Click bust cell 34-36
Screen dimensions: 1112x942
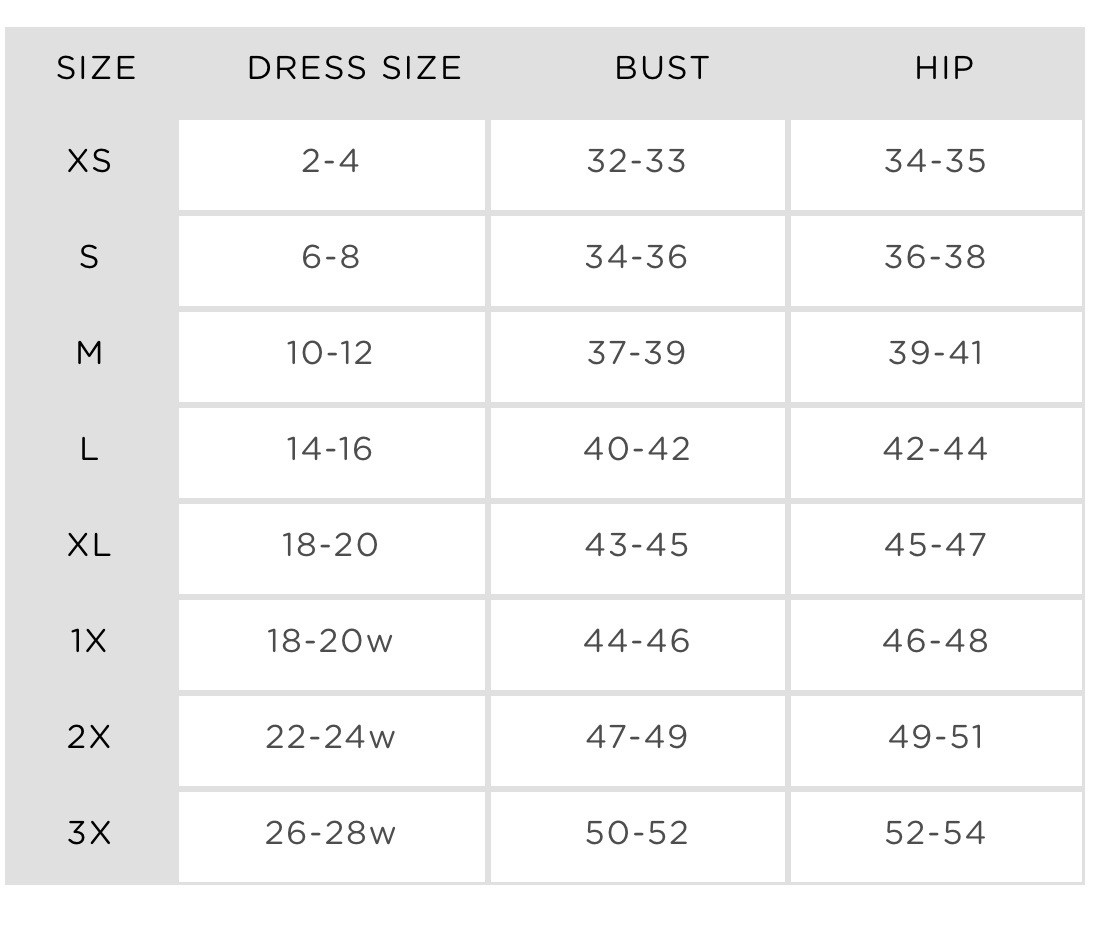click(638, 261)
